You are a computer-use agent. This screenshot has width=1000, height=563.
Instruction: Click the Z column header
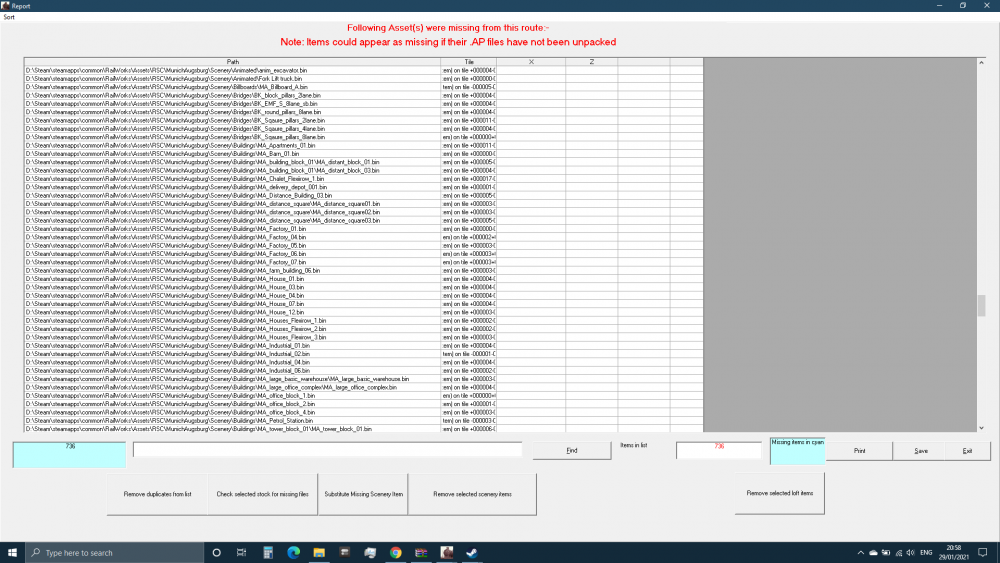click(x=591, y=62)
